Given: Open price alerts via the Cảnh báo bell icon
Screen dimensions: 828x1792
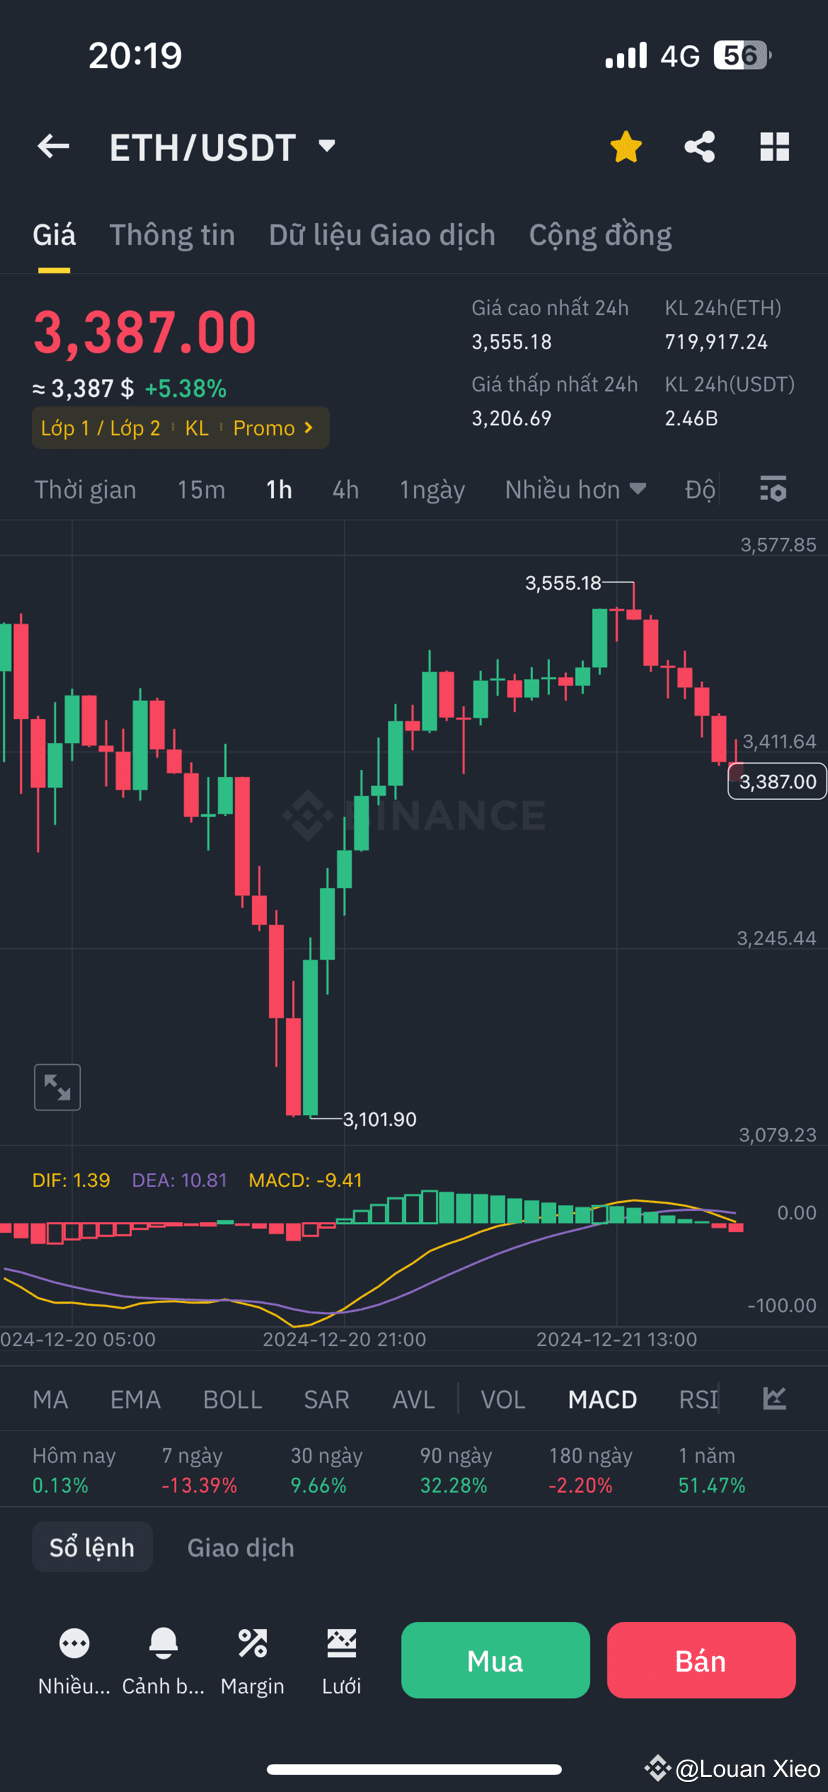Looking at the screenshot, I should [x=163, y=1658].
